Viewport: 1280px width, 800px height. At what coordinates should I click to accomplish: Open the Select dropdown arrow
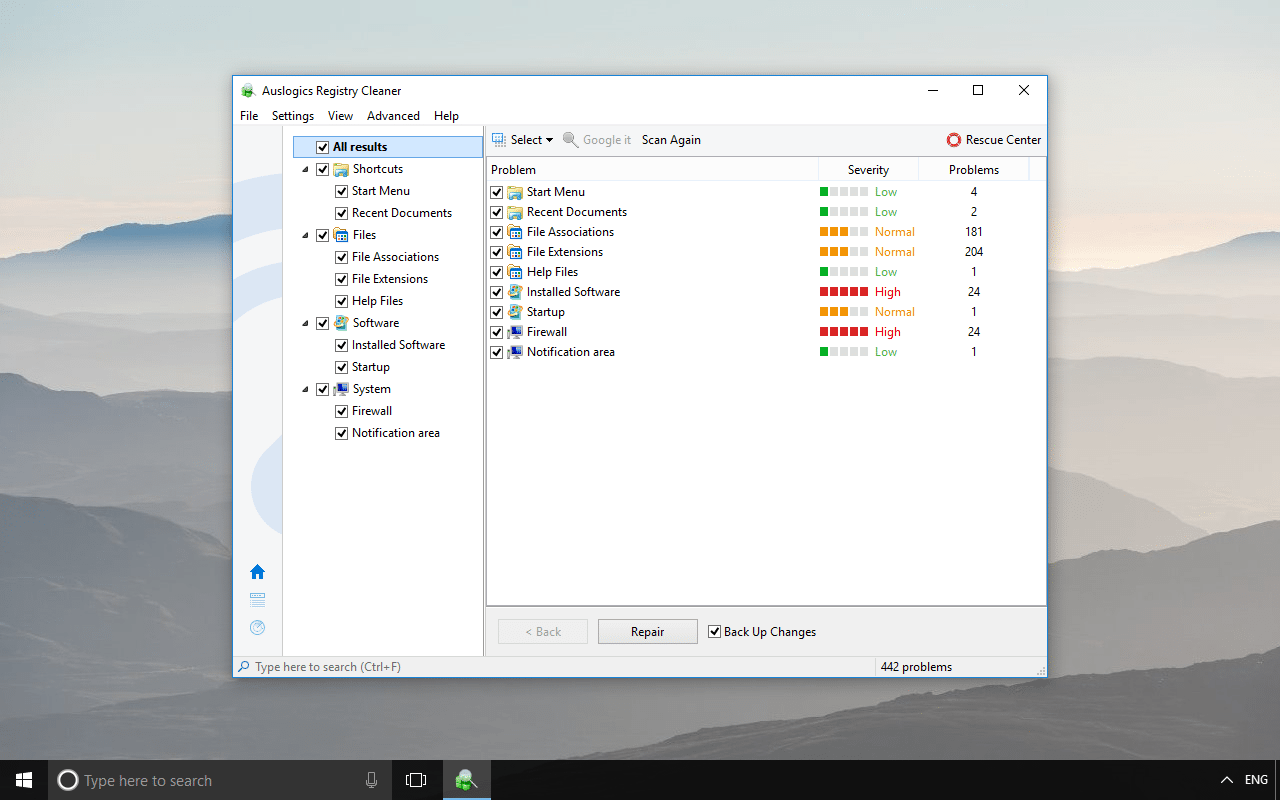click(549, 140)
